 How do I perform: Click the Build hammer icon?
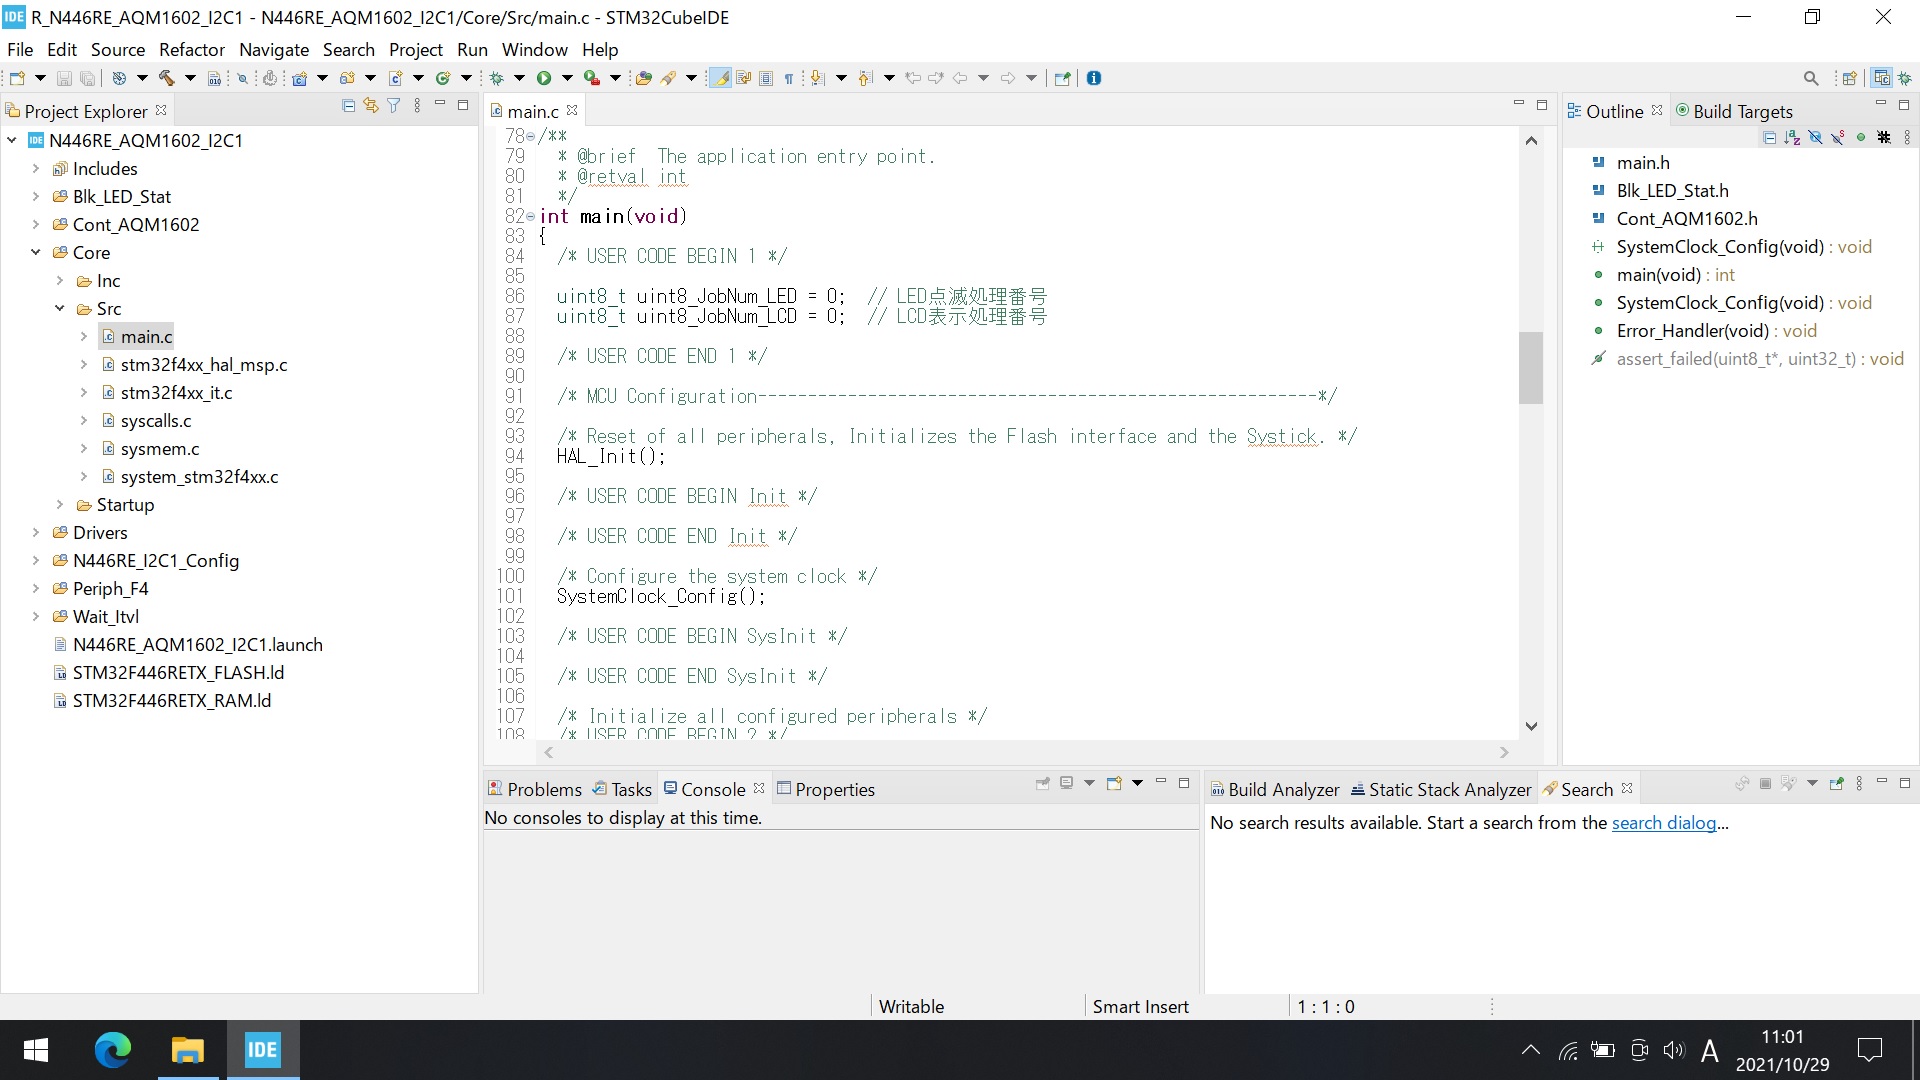coord(167,78)
